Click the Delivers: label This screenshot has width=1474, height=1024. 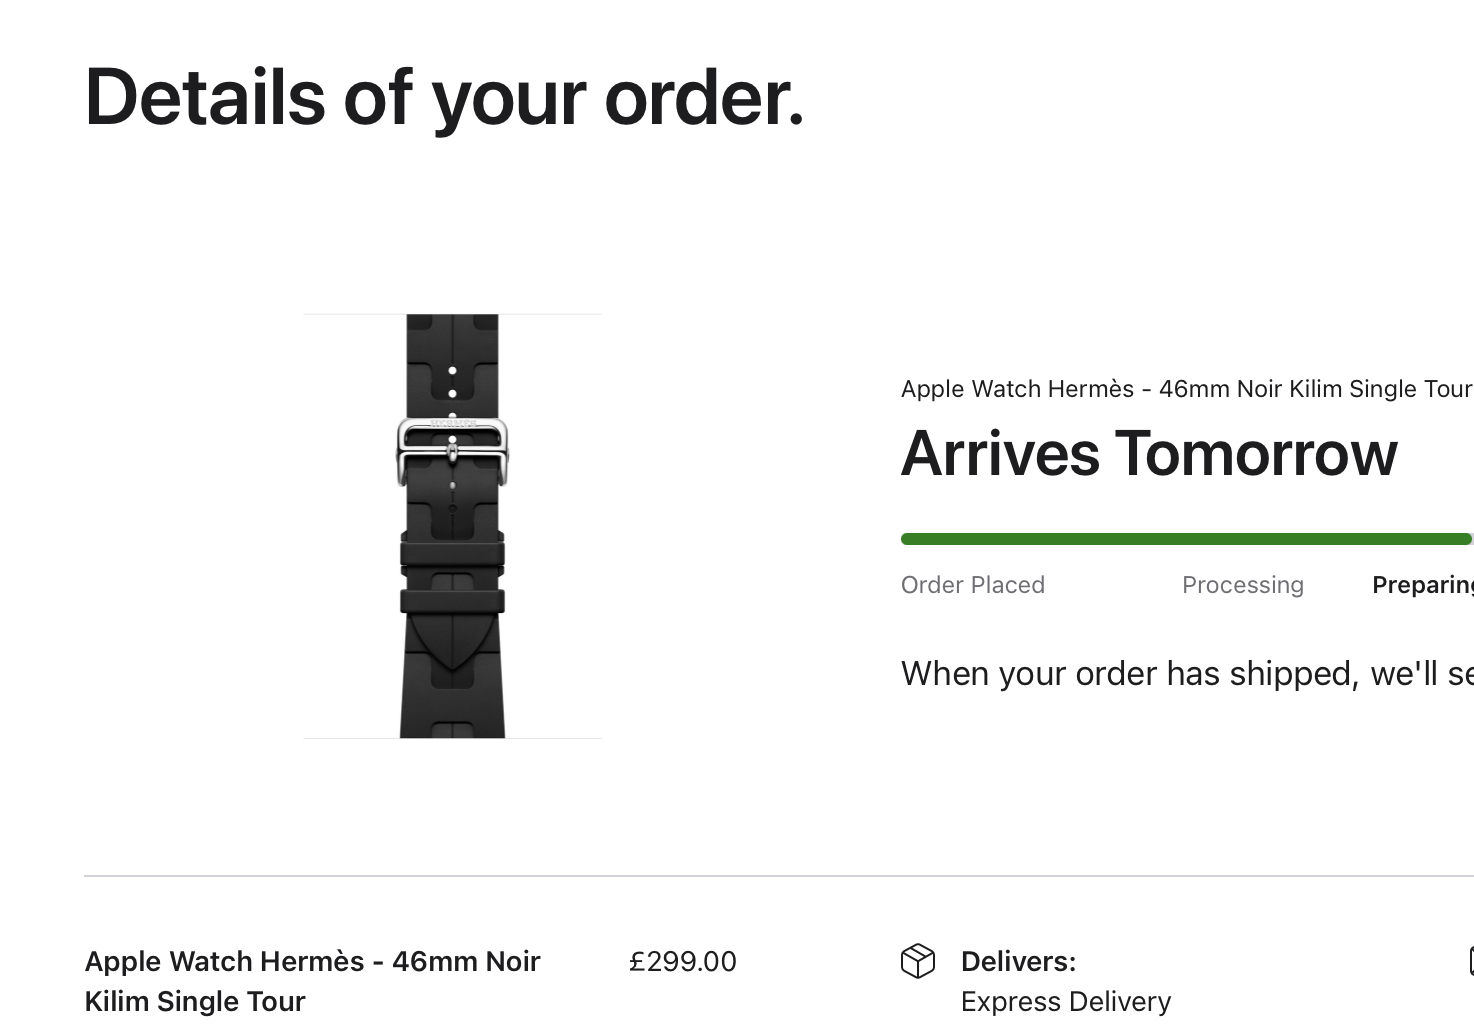[x=1018, y=962]
